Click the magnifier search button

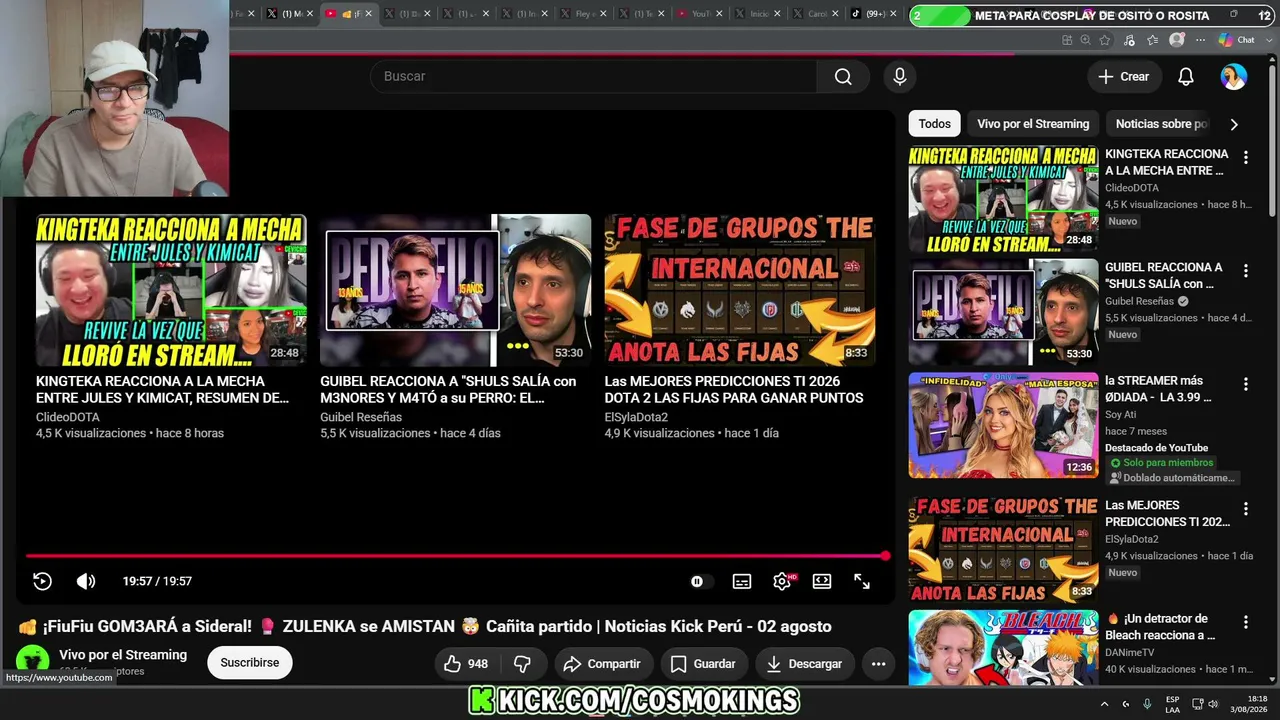[843, 77]
